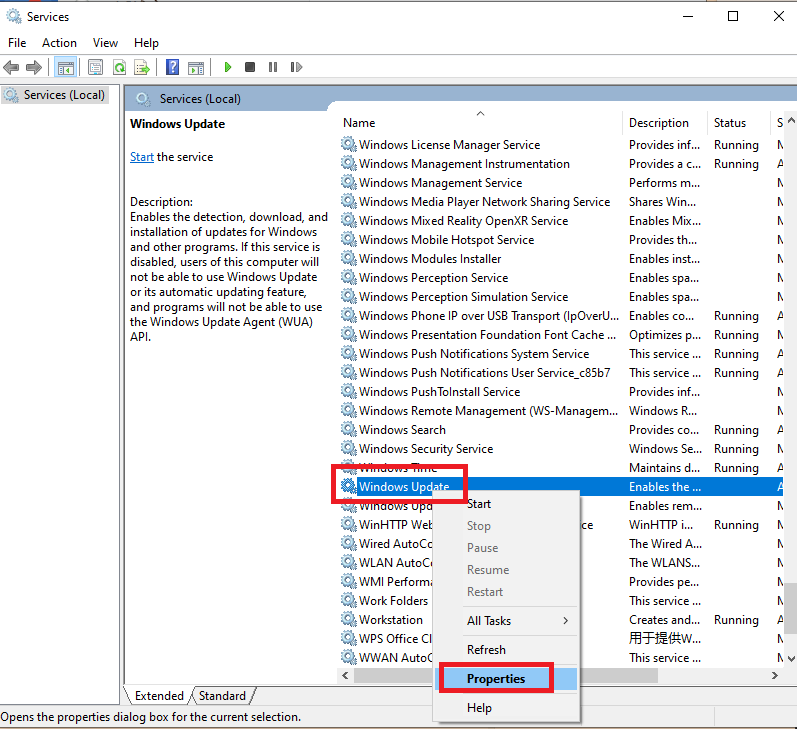Click the blue Help toolbar icon
The image size is (797, 729).
pyautogui.click(x=172, y=67)
